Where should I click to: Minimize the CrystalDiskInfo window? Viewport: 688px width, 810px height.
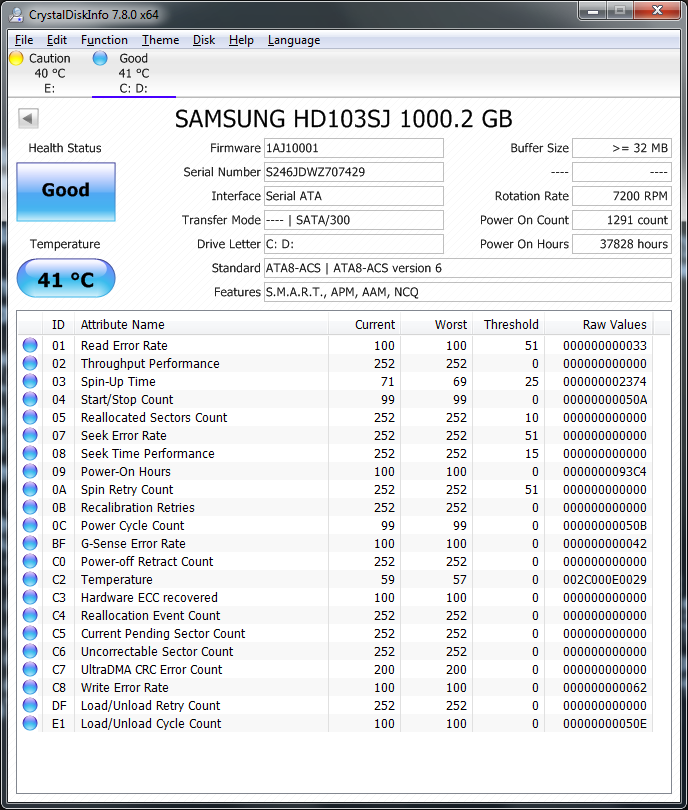pyautogui.click(x=593, y=11)
